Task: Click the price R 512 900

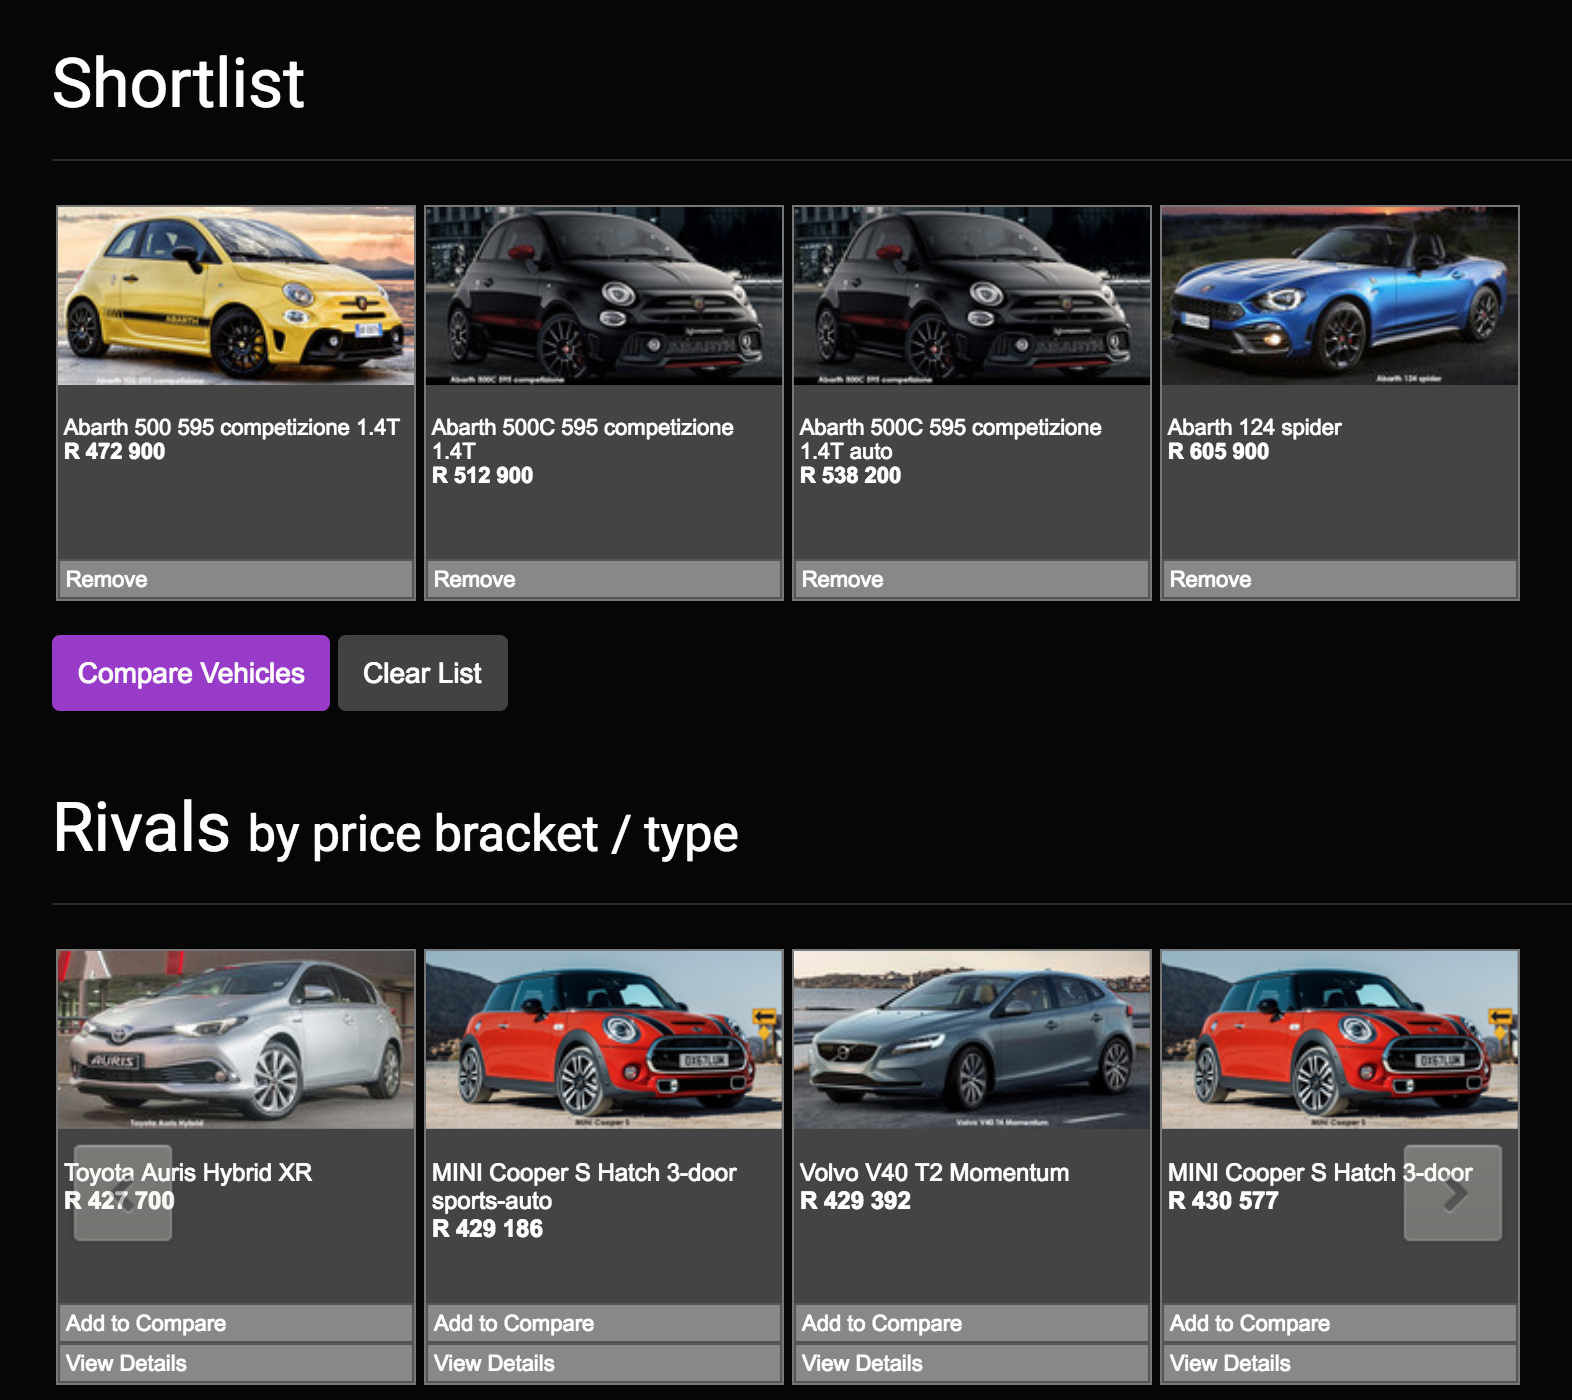Action: 483,475
